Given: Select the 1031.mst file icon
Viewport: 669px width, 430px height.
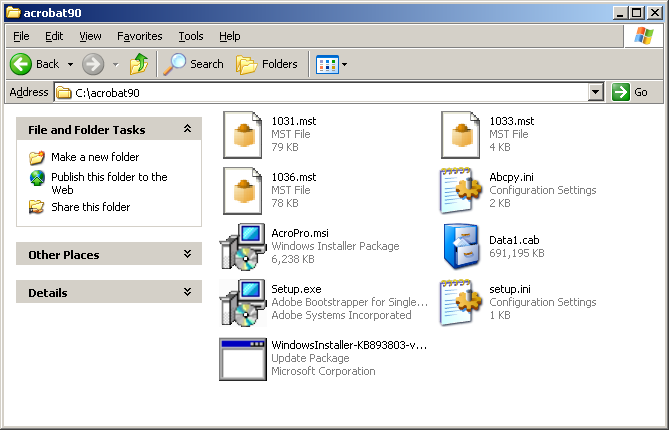Looking at the screenshot, I should (242, 135).
